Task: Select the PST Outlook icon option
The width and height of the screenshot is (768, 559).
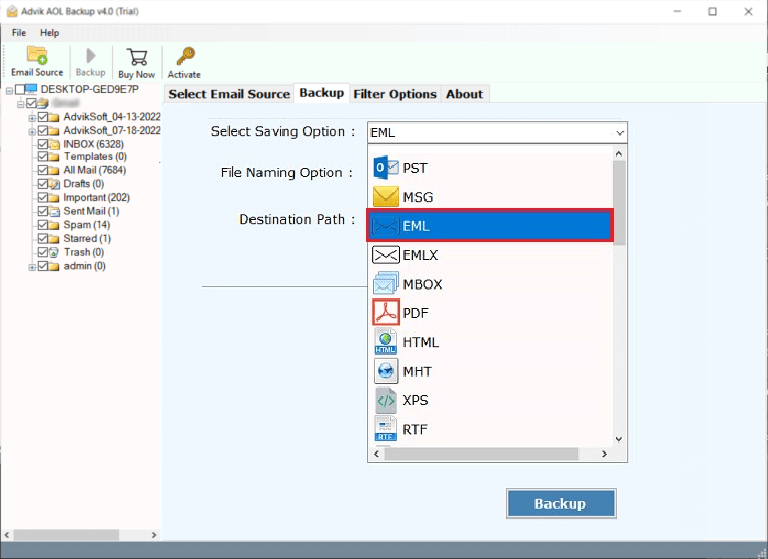Action: [385, 168]
